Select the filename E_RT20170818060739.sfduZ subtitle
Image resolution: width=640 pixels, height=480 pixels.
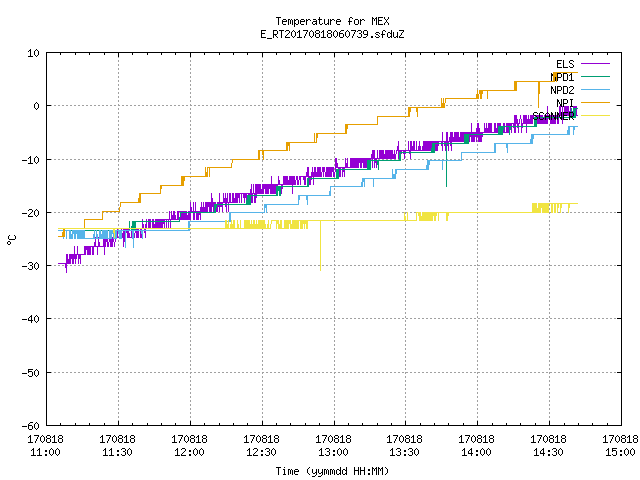click(332, 34)
